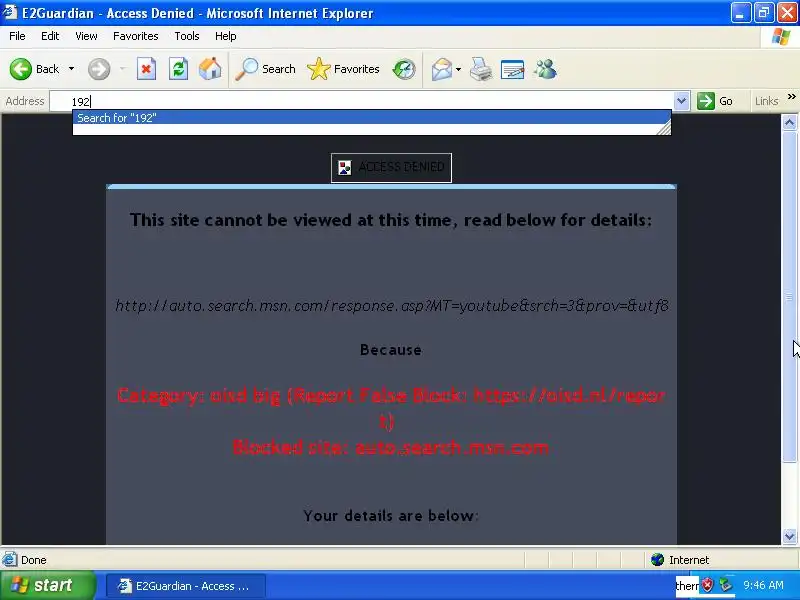Click the 'This site cannot be viewed' heading

(391, 220)
